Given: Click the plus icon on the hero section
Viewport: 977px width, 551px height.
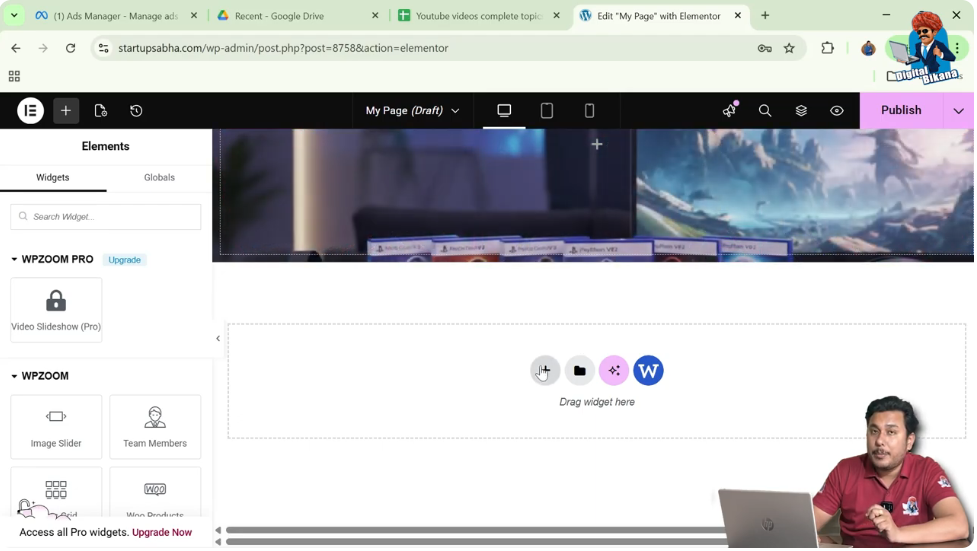Looking at the screenshot, I should coord(597,145).
